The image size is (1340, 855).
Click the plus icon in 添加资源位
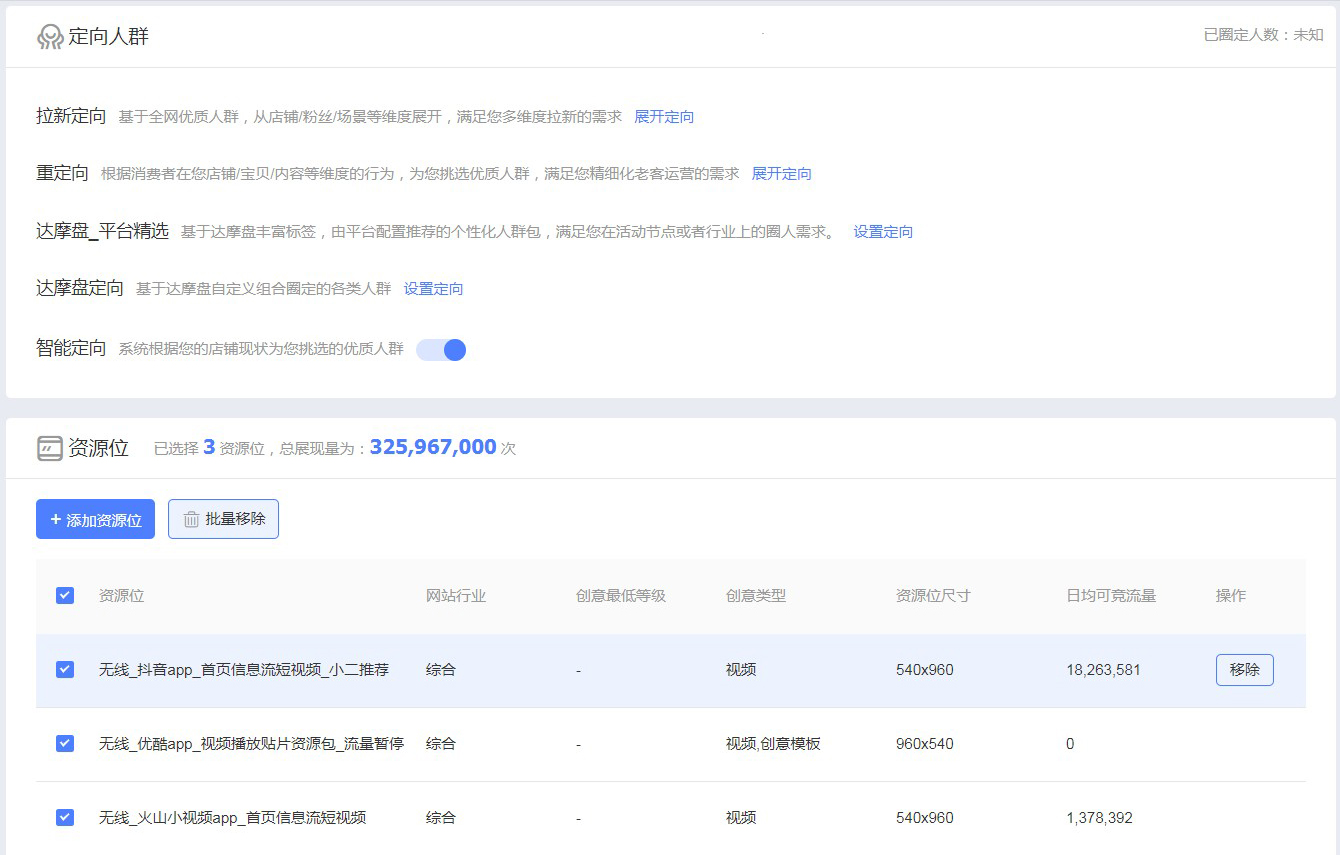click(x=56, y=519)
